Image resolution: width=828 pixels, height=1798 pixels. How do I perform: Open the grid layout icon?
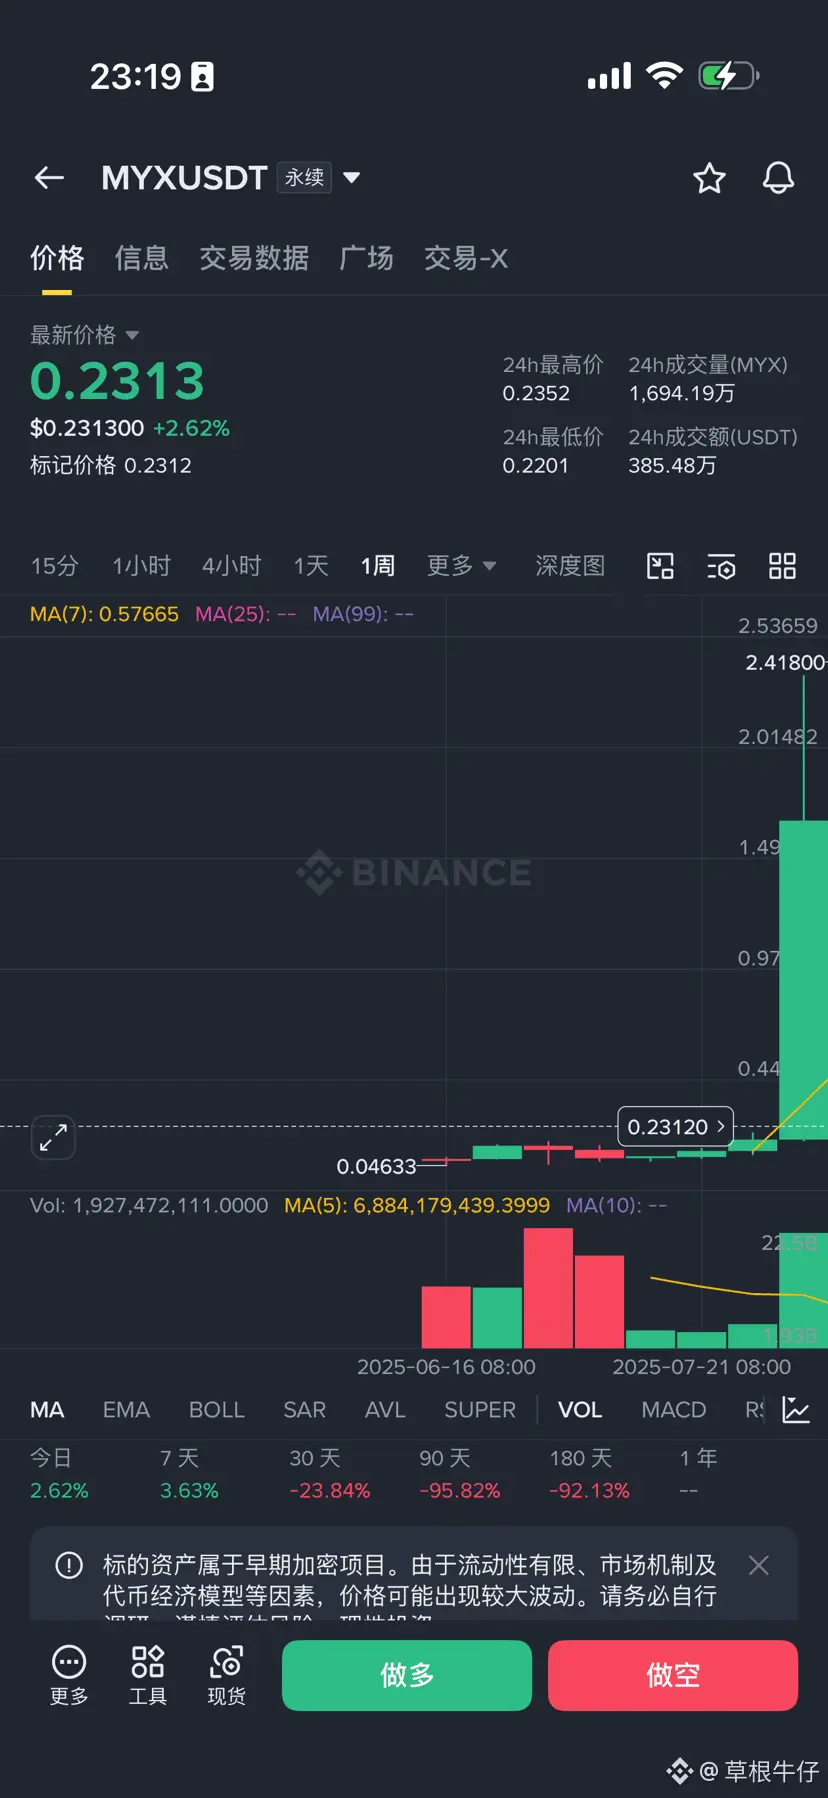point(782,566)
